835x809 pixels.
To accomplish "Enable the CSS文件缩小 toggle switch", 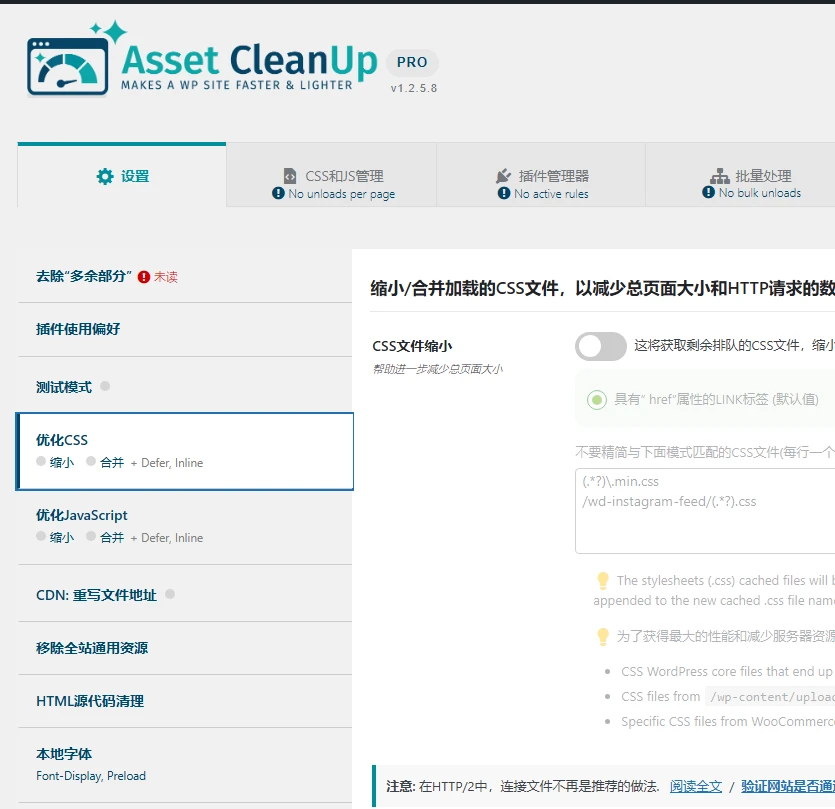I will (x=600, y=346).
